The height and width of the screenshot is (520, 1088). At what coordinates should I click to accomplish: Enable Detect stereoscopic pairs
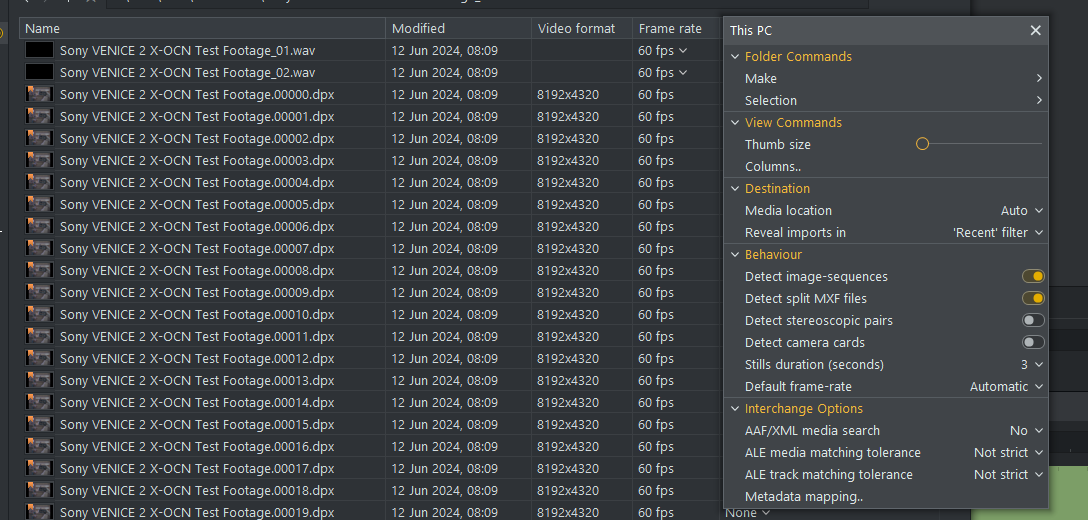tap(1032, 321)
